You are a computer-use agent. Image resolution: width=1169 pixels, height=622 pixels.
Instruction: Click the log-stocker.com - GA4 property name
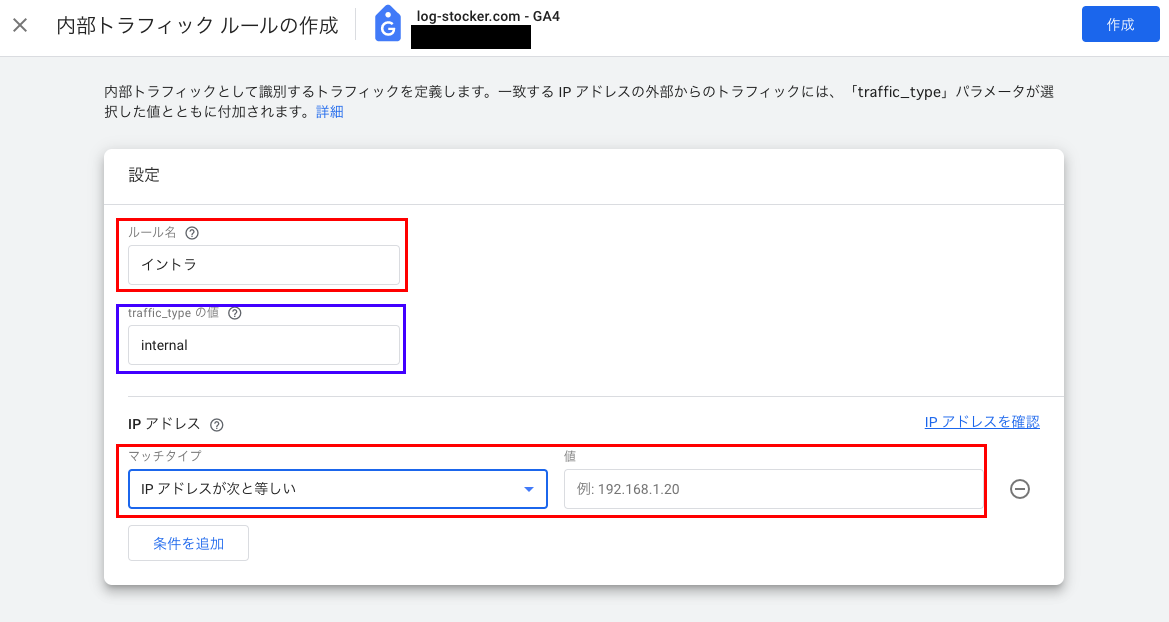[488, 16]
